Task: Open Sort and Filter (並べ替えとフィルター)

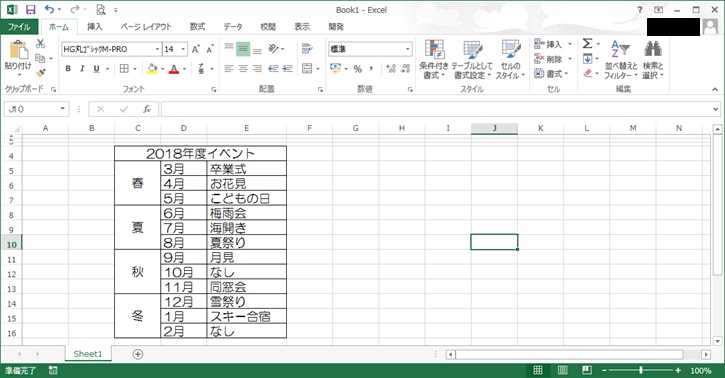Action: click(621, 59)
